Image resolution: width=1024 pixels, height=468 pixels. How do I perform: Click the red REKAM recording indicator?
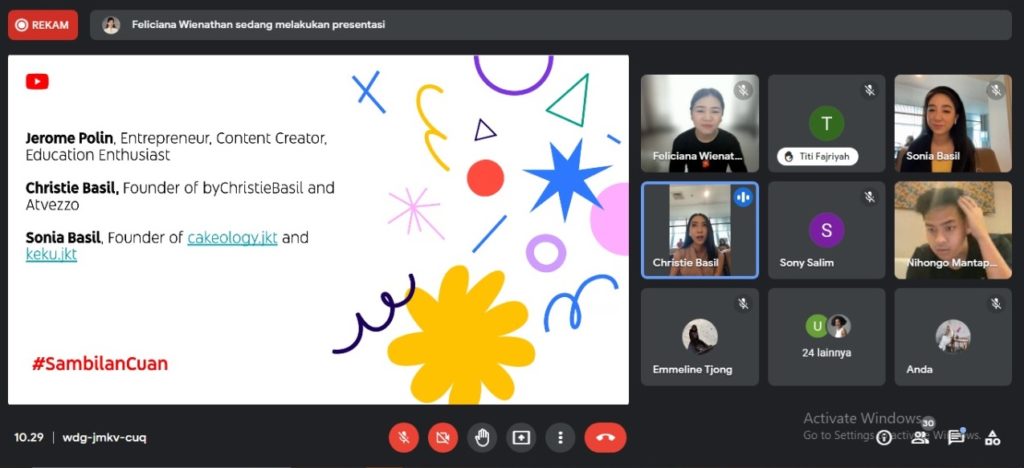tap(43, 25)
